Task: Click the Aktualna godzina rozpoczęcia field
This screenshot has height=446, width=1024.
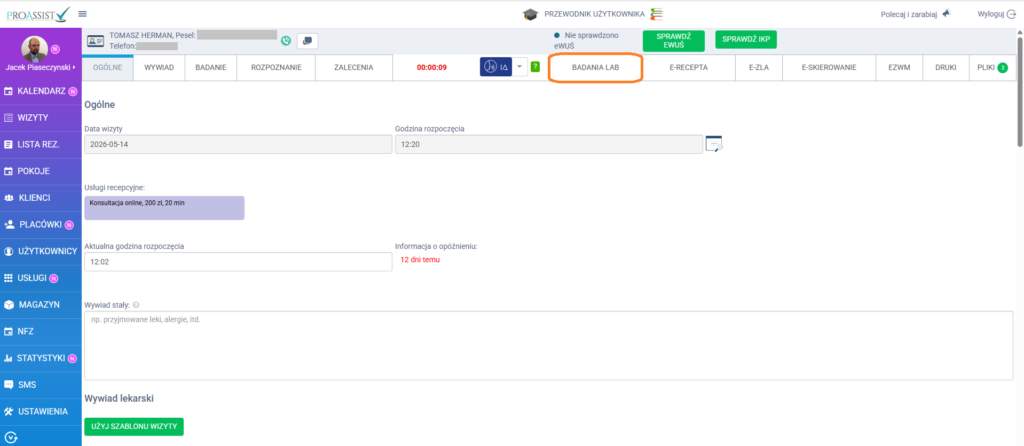Action: (x=238, y=262)
